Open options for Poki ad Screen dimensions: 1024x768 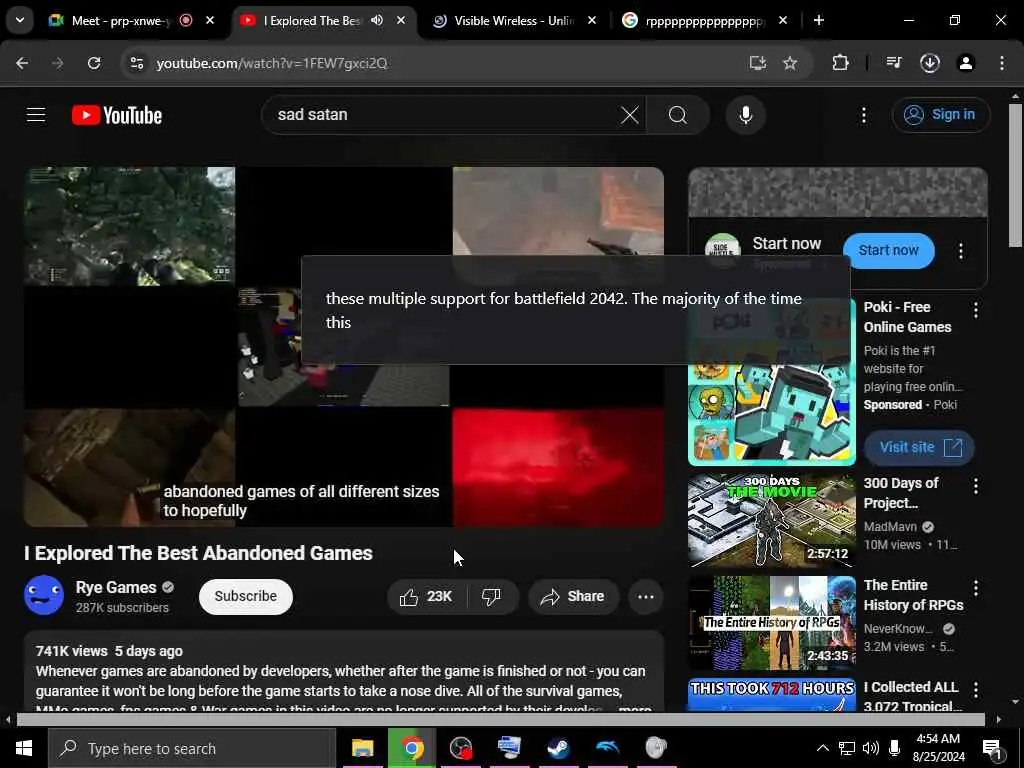[x=976, y=310]
